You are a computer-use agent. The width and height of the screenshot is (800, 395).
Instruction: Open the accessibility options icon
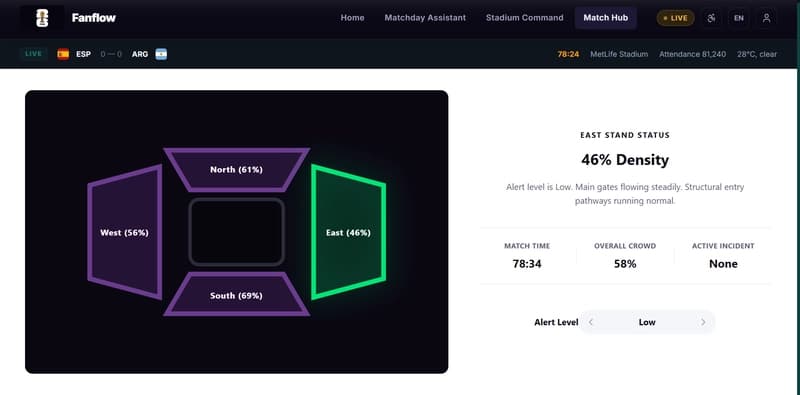pyautogui.click(x=711, y=18)
